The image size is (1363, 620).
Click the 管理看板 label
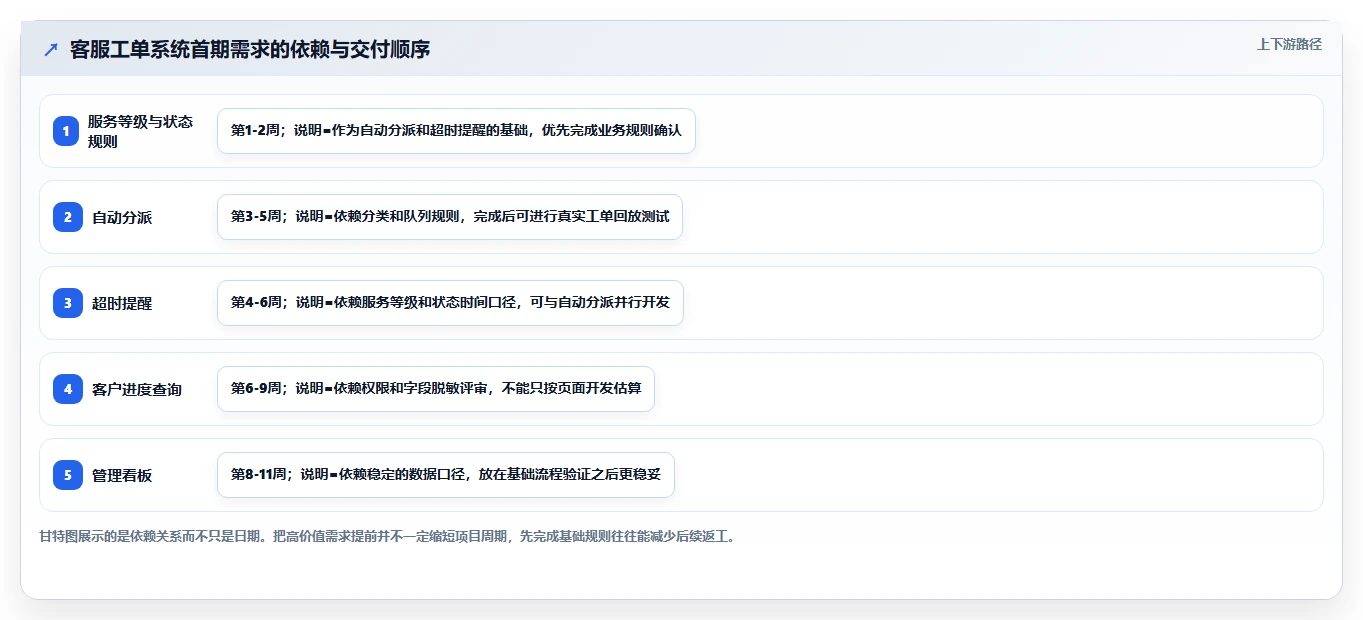(122, 475)
